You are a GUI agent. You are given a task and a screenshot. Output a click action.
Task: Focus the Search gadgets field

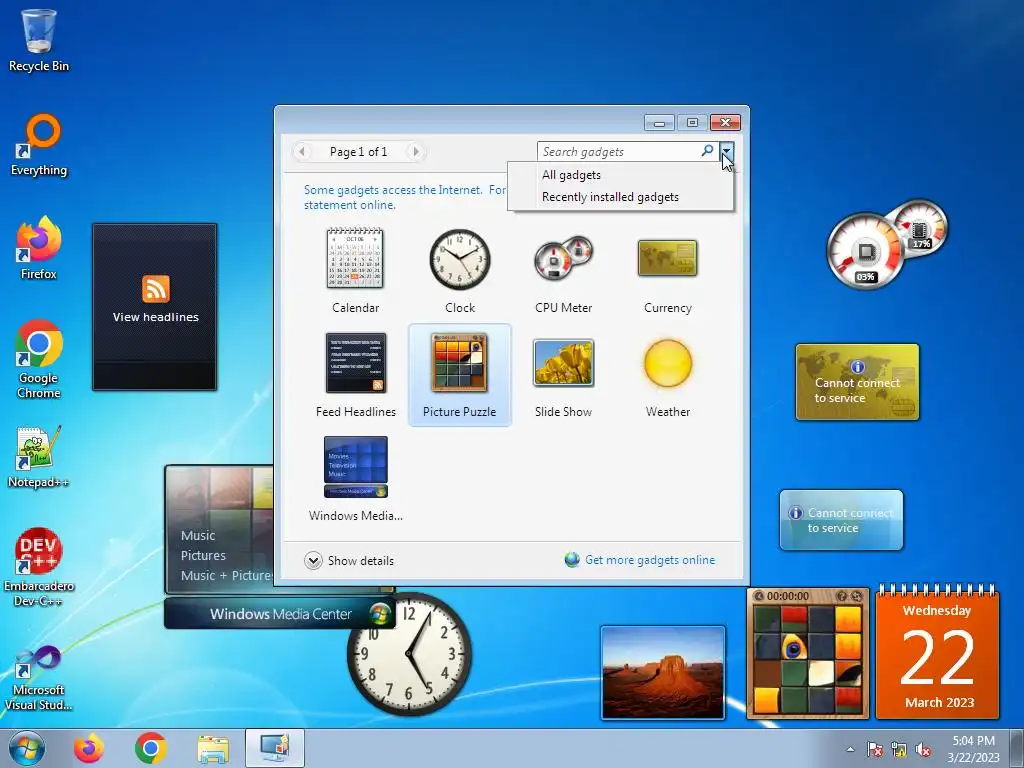point(620,152)
